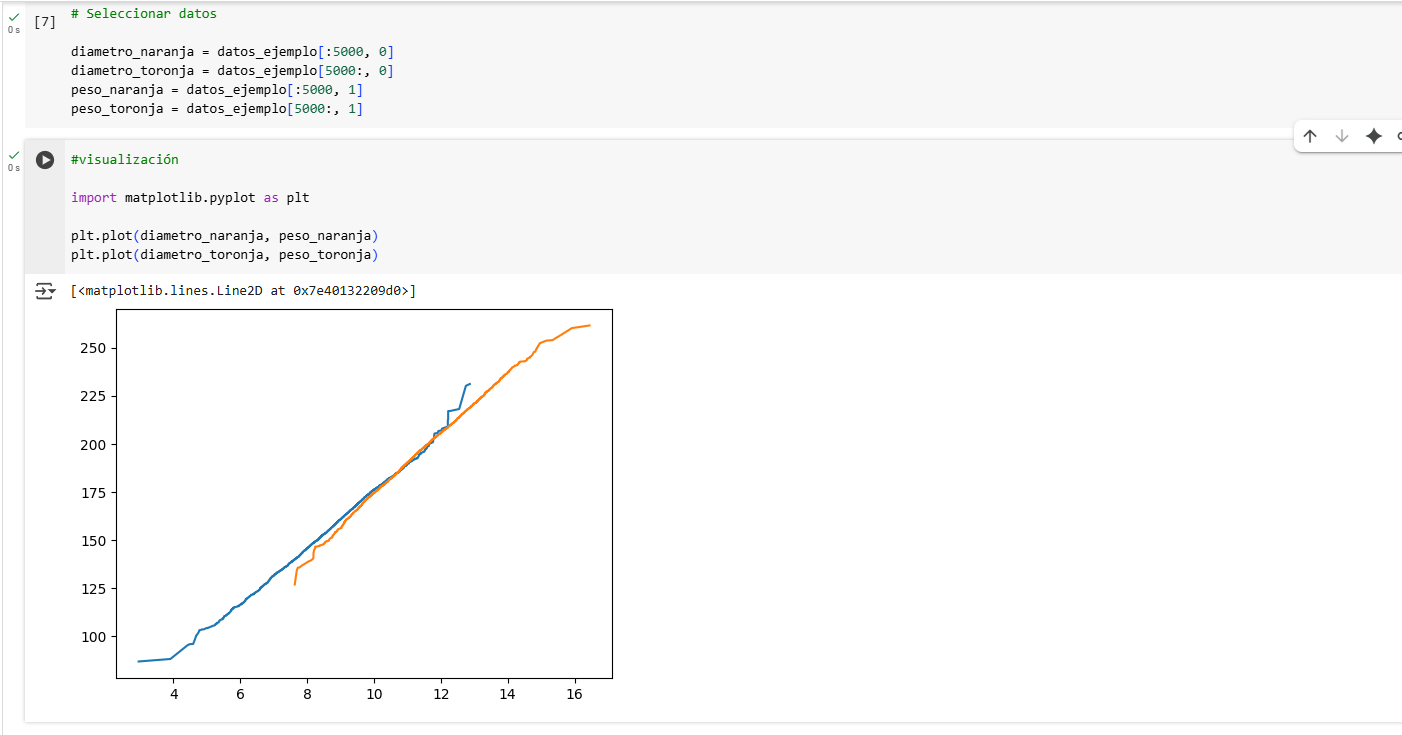Click the x-axis tick label 16
Image resolution: width=1402 pixels, height=735 pixels.
[575, 695]
